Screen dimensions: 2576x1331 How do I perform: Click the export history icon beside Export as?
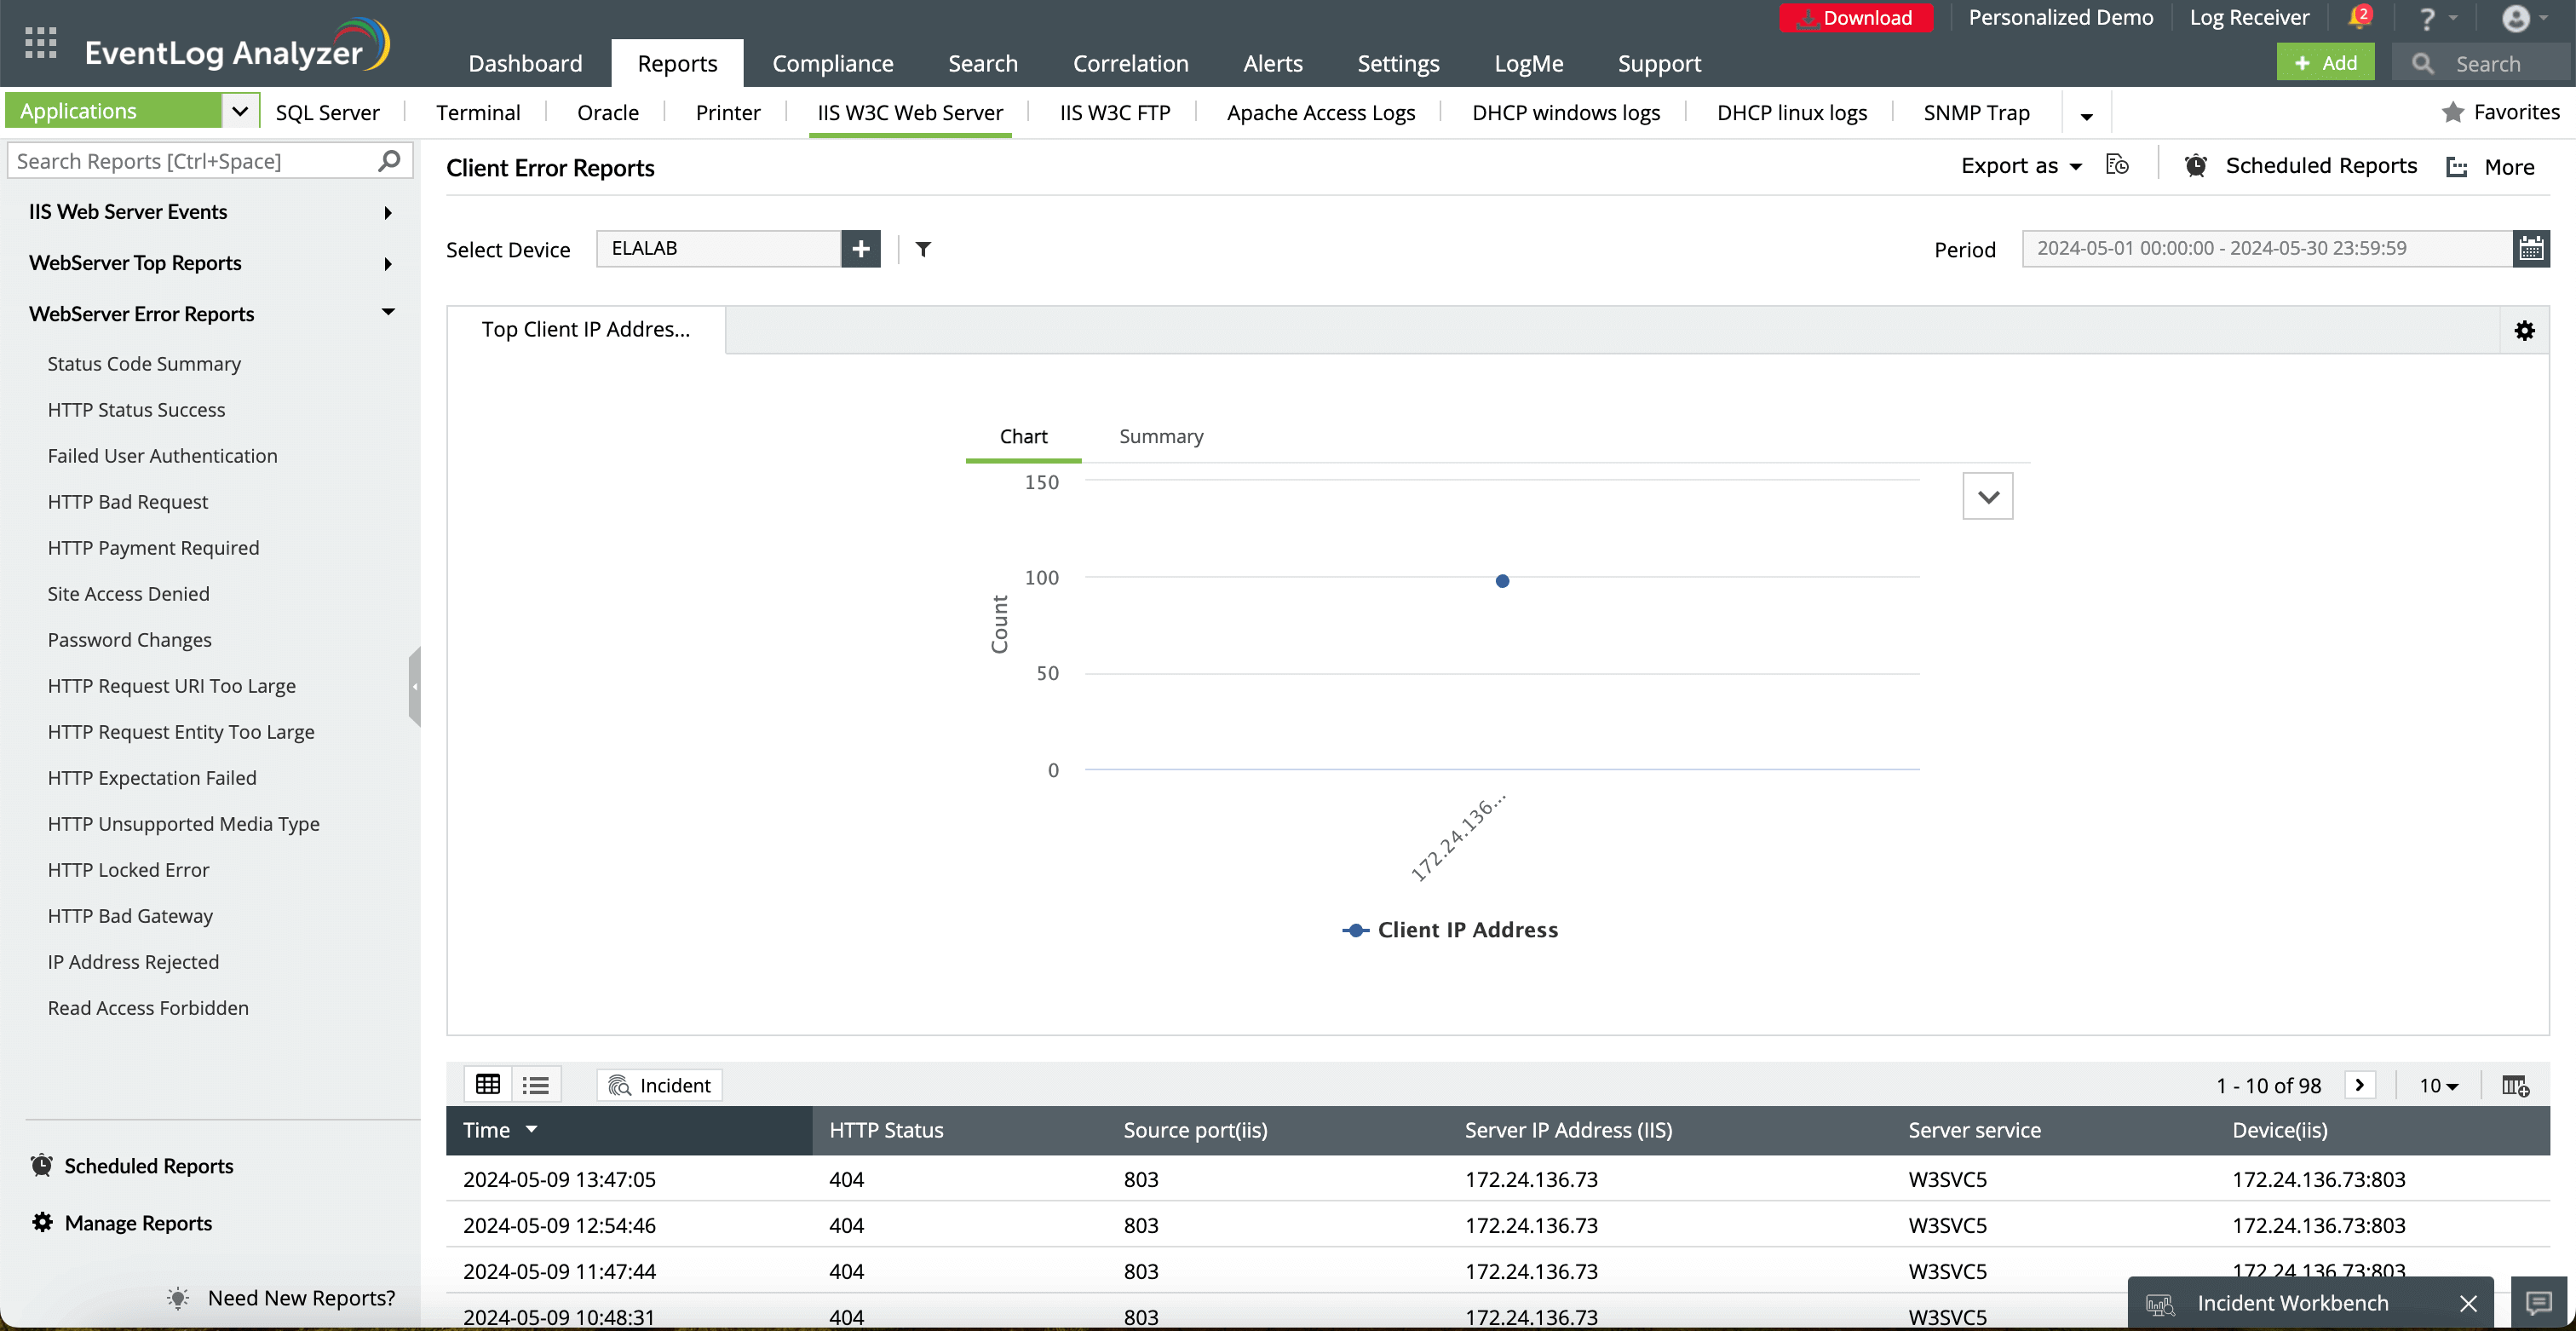(x=2117, y=166)
